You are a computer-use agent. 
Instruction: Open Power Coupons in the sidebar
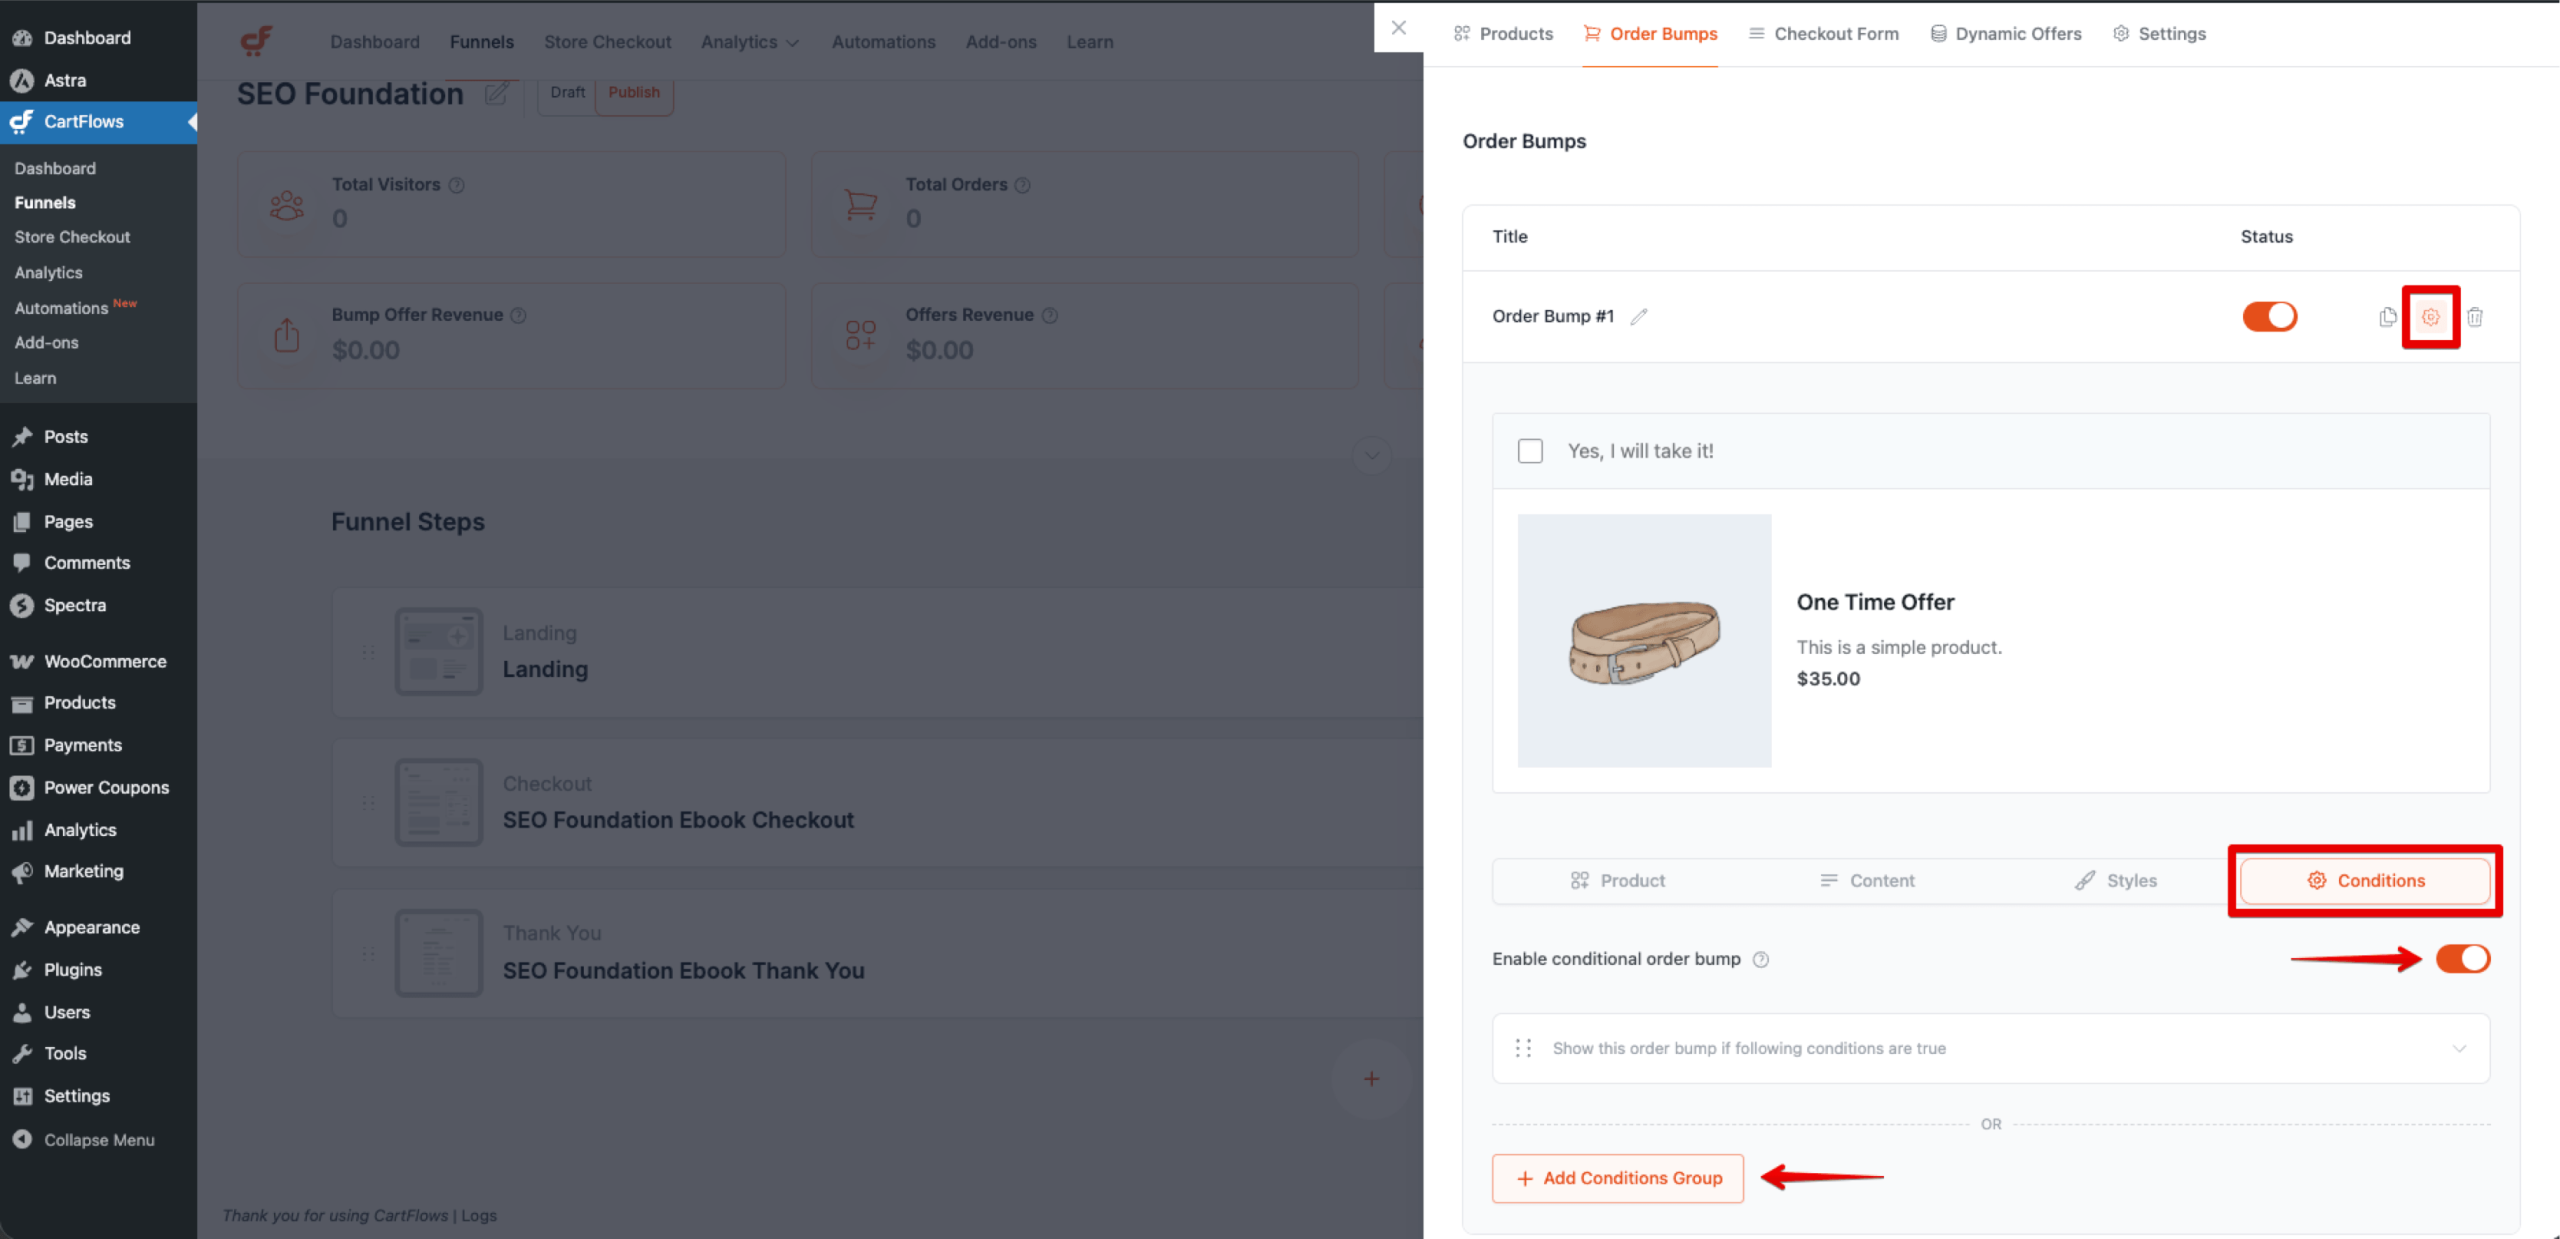[106, 787]
